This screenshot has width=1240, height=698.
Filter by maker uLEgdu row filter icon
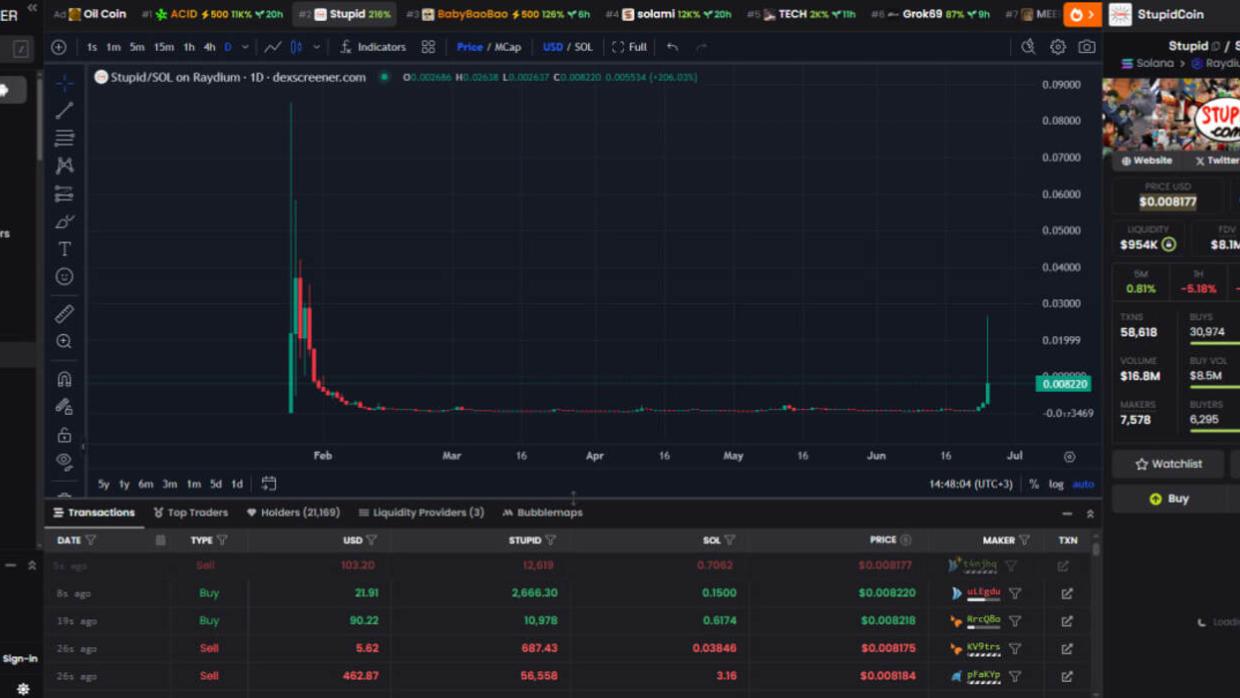coord(1015,593)
